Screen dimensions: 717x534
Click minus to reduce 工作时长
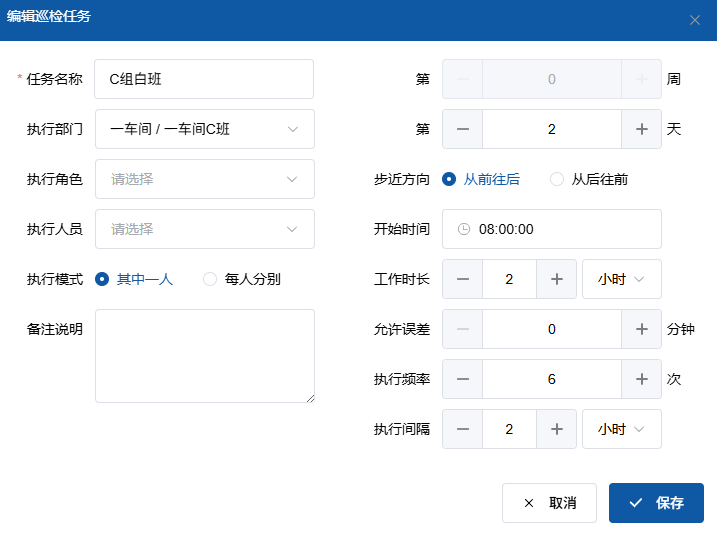pyautogui.click(x=463, y=279)
